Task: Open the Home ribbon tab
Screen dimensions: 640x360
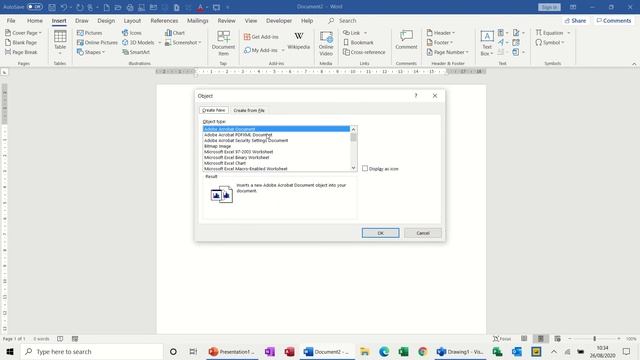Action: [x=35, y=20]
